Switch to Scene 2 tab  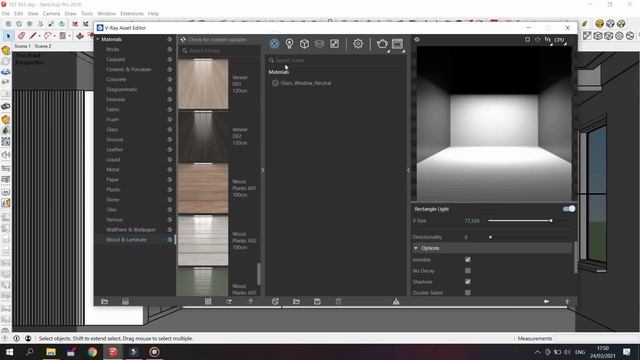click(43, 46)
